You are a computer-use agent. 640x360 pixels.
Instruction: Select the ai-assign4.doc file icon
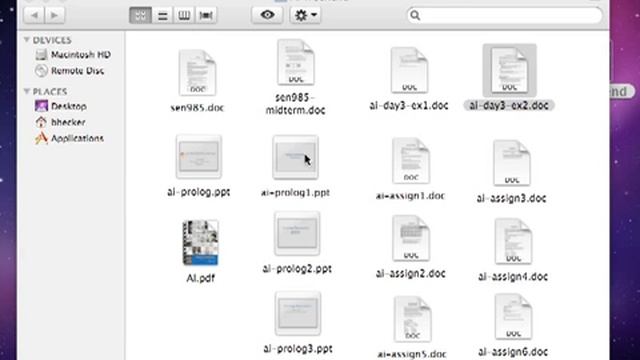coord(513,241)
